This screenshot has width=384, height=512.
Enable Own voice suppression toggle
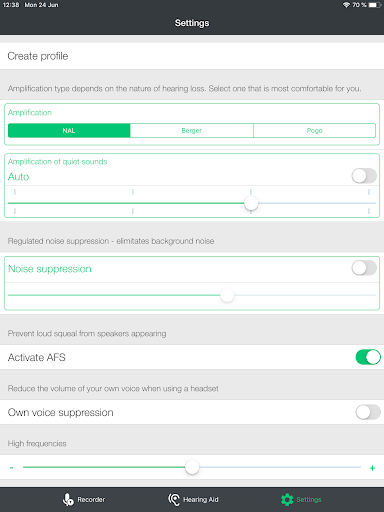[x=368, y=412]
